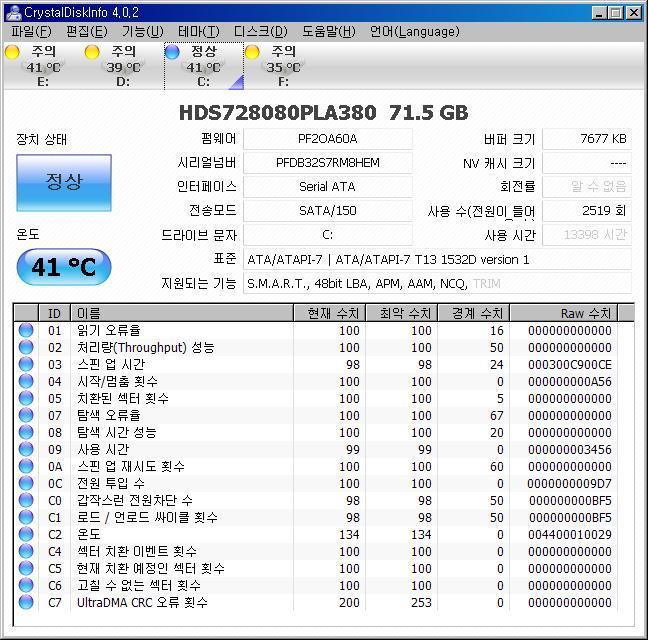Image resolution: width=648 pixels, height=640 pixels.
Task: Click status orb for attribute 03 스핀 업 시간
Action: click(x=26, y=364)
